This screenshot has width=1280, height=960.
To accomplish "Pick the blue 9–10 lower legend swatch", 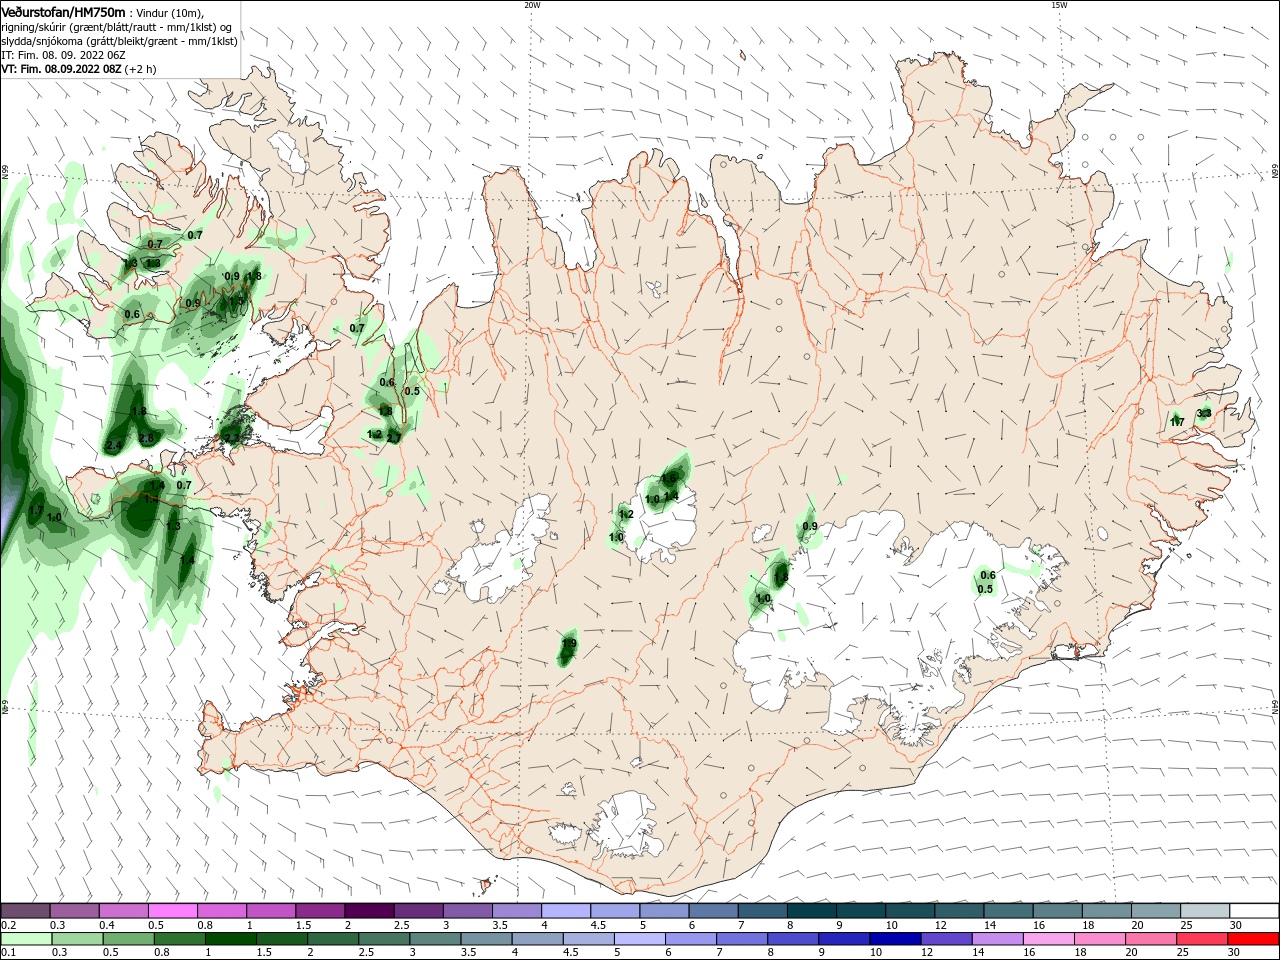I will coord(843,939).
